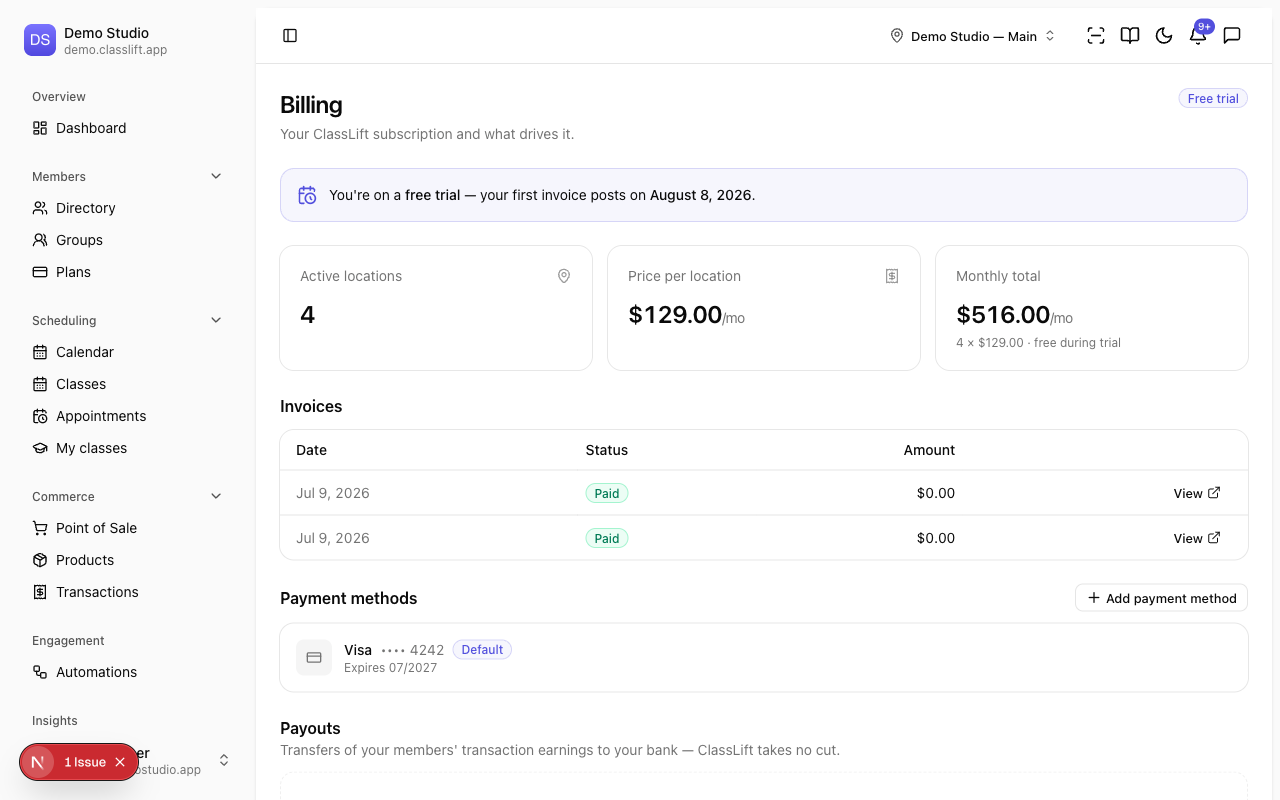
Task: Click the Appointments clock-calendar icon
Action: pos(40,416)
